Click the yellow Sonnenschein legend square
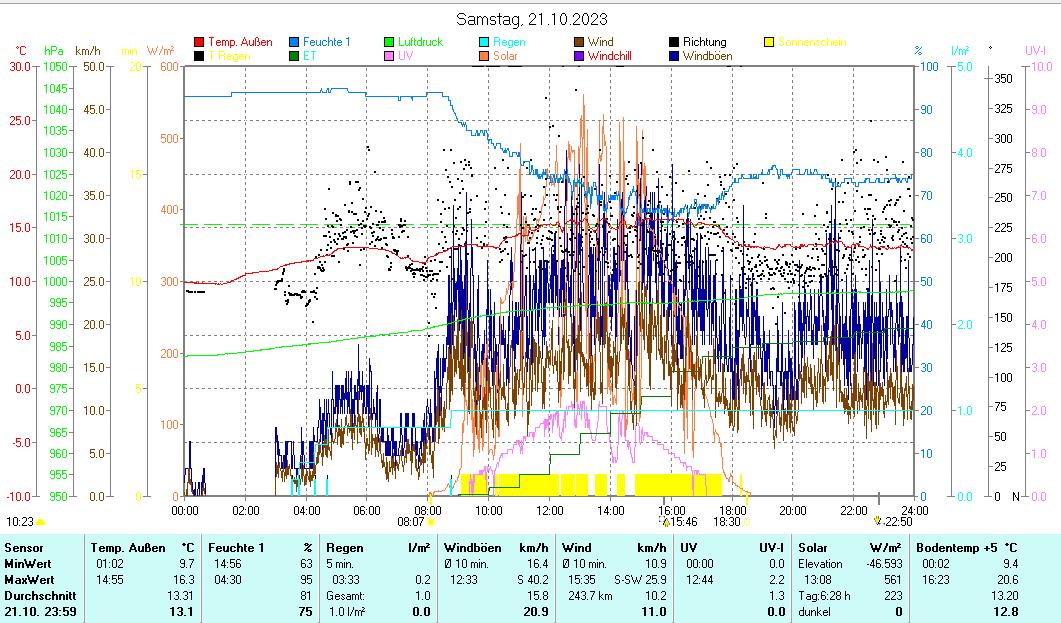Viewport: 1061px width, 623px height. [770, 42]
